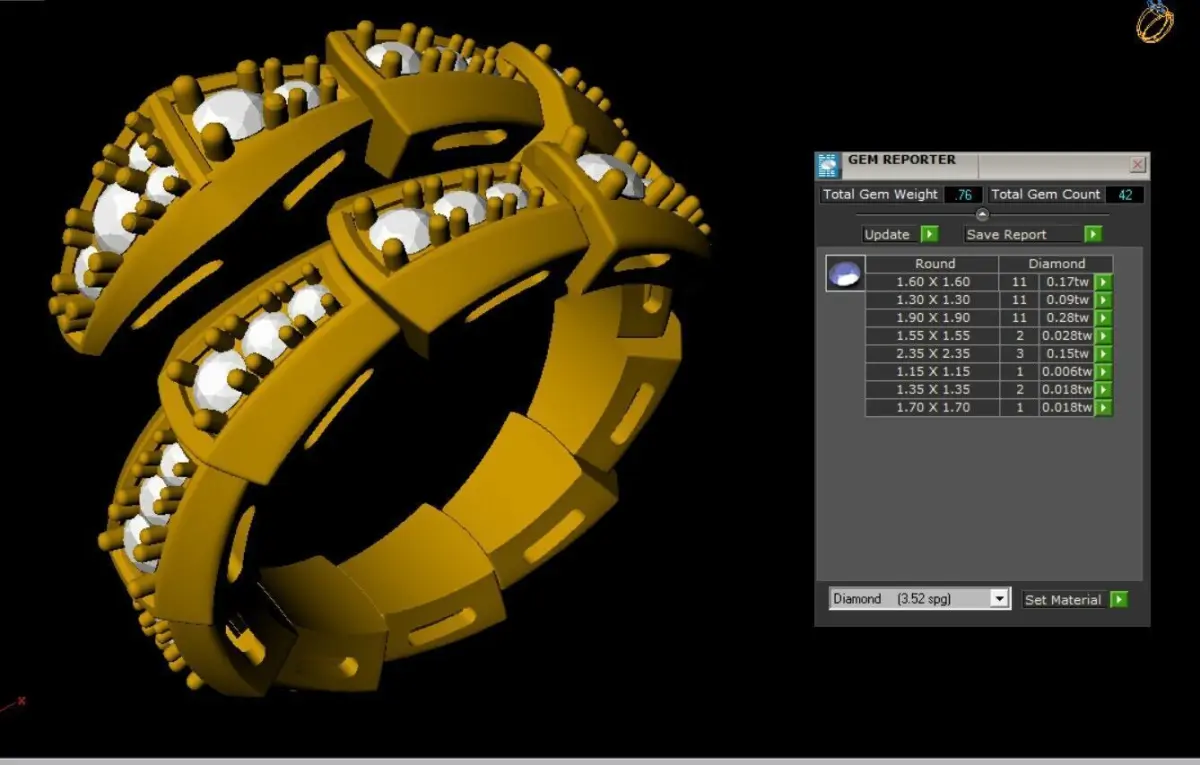1200x765 pixels.
Task: Click the Gem Reporter panel icon
Action: tap(828, 166)
